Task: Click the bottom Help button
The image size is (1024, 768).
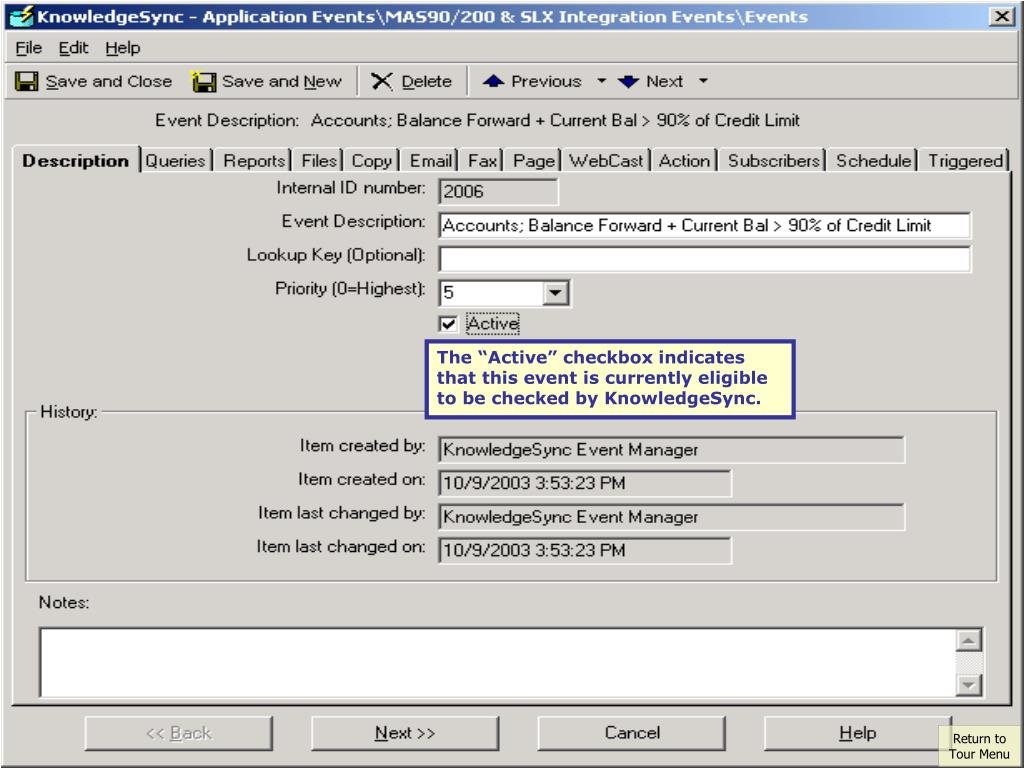Action: pyautogui.click(x=857, y=733)
